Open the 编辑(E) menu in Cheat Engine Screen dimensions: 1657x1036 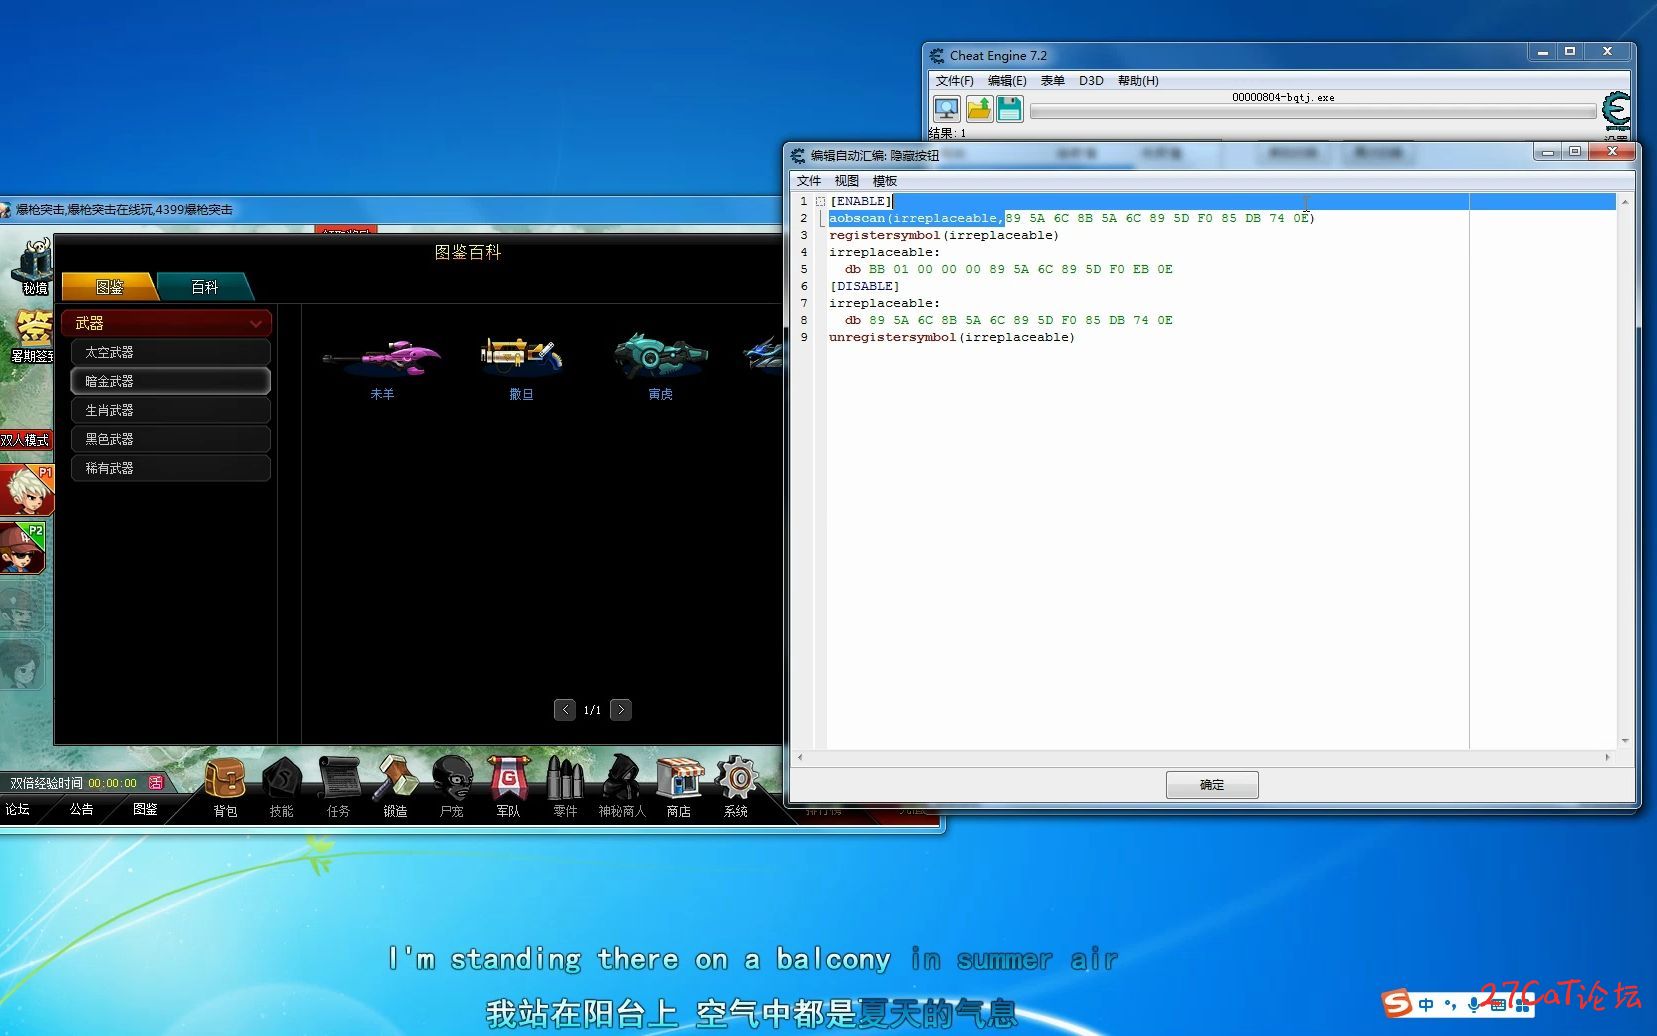tap(1007, 81)
